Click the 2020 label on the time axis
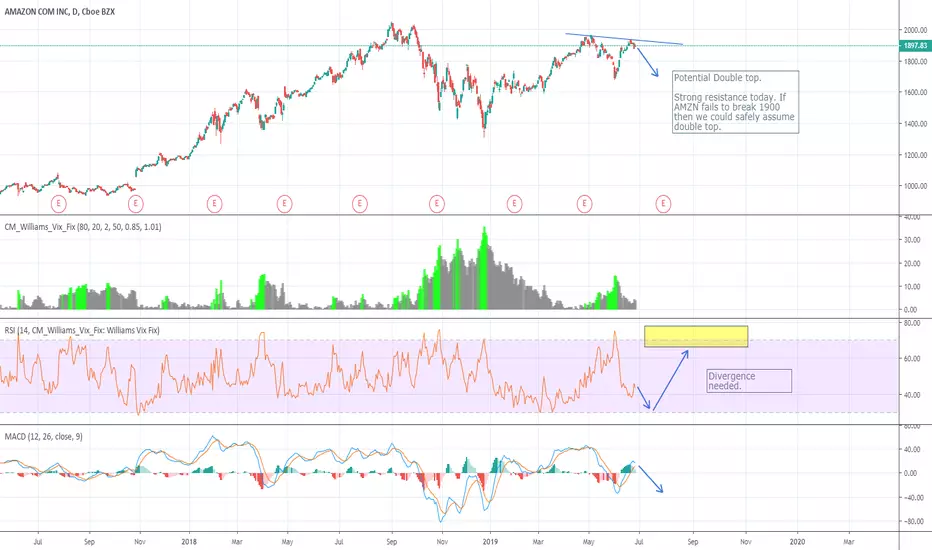Image resolution: width=932 pixels, height=550 pixels. pyautogui.click(x=796, y=541)
